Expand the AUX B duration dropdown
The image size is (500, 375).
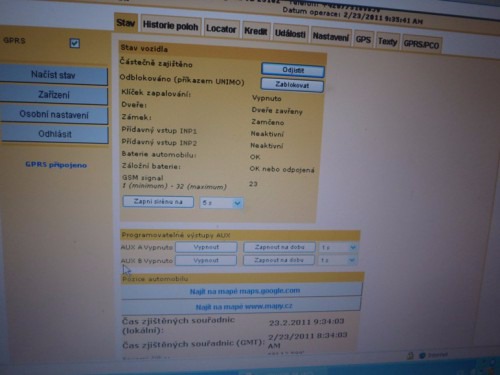[337, 260]
